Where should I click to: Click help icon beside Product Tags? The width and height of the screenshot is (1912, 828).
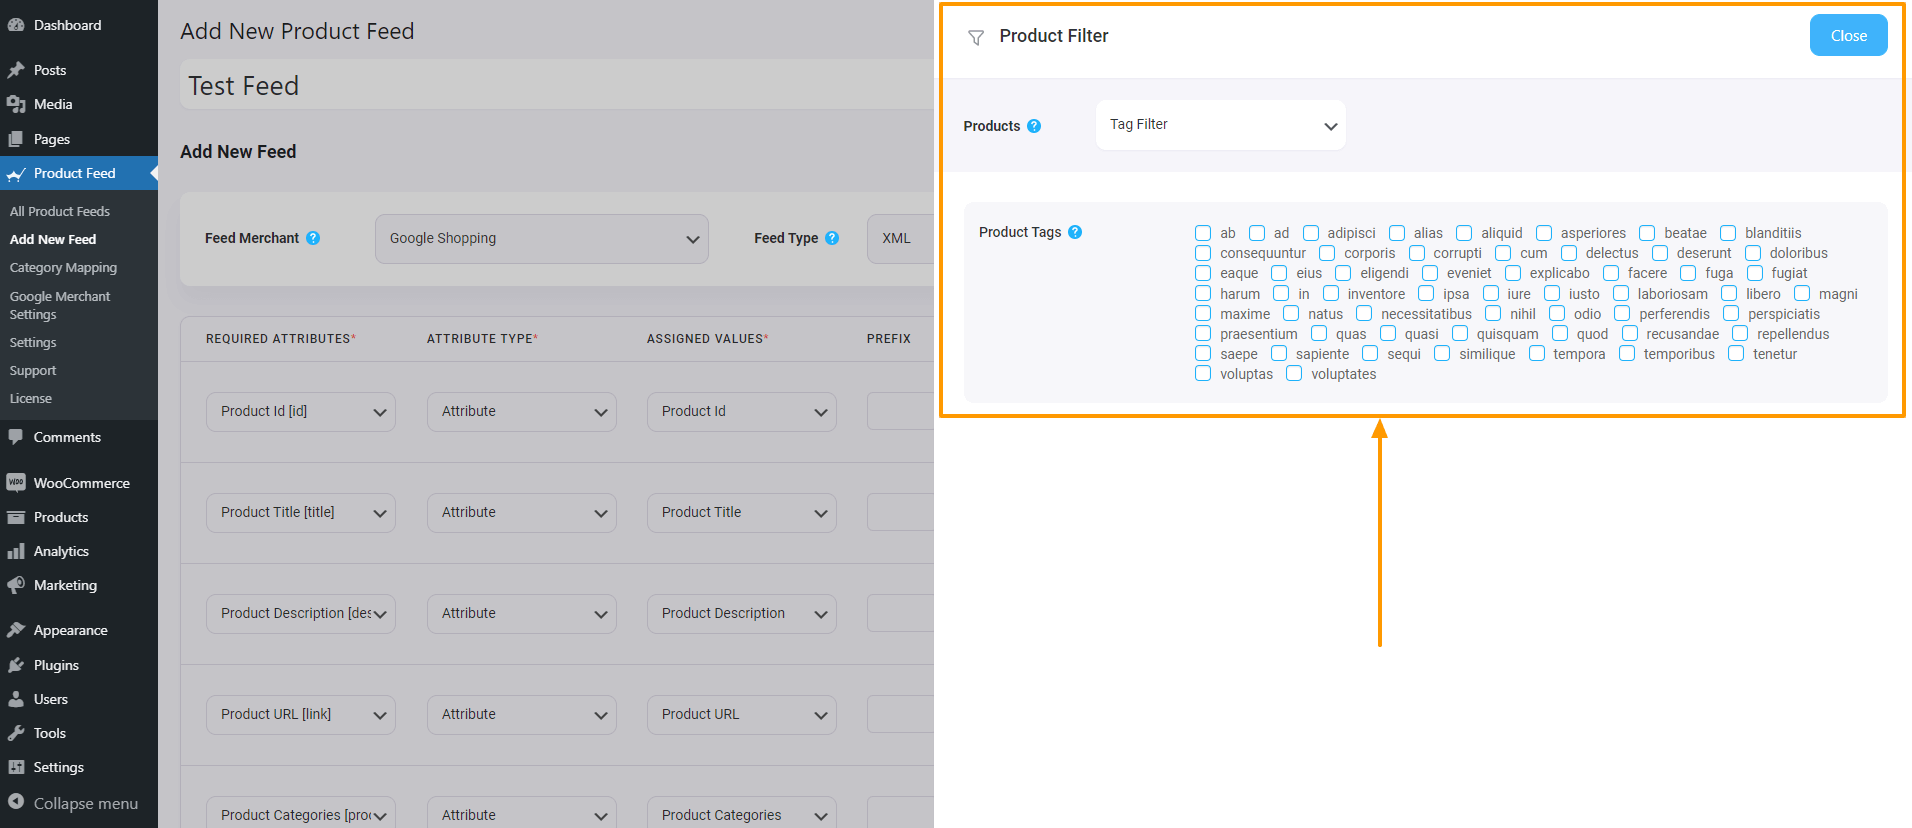coord(1075,232)
